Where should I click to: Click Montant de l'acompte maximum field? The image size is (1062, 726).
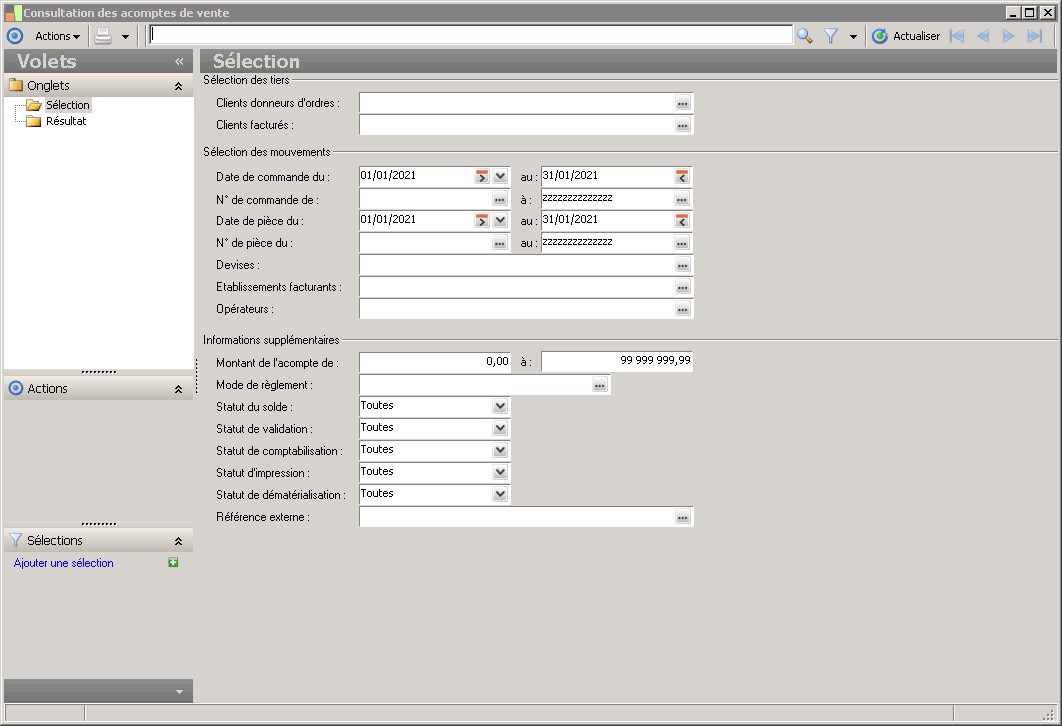click(x=616, y=362)
